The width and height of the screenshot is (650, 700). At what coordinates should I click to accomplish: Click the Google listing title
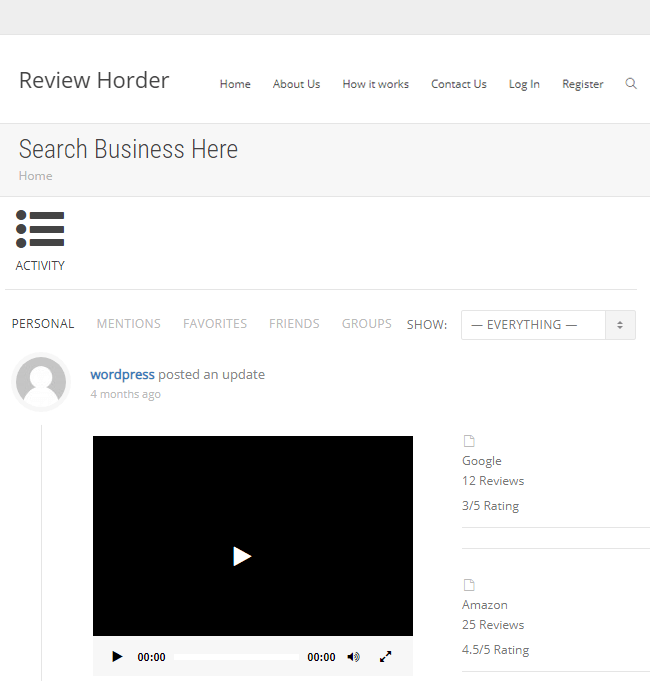click(482, 461)
